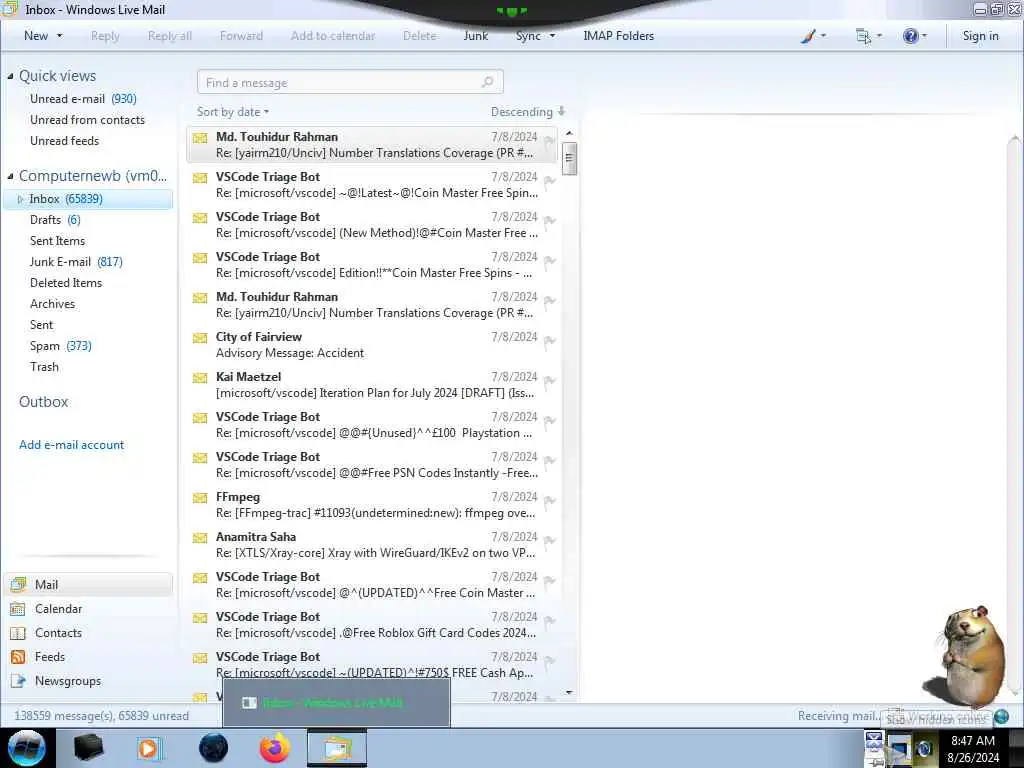
Task: Click the Windows Start orb
Action: [x=27, y=748]
